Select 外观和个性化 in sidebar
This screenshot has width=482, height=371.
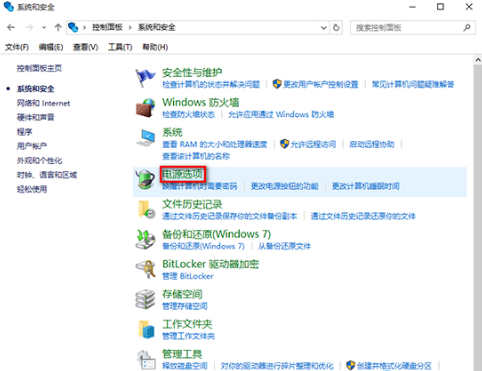point(39,161)
